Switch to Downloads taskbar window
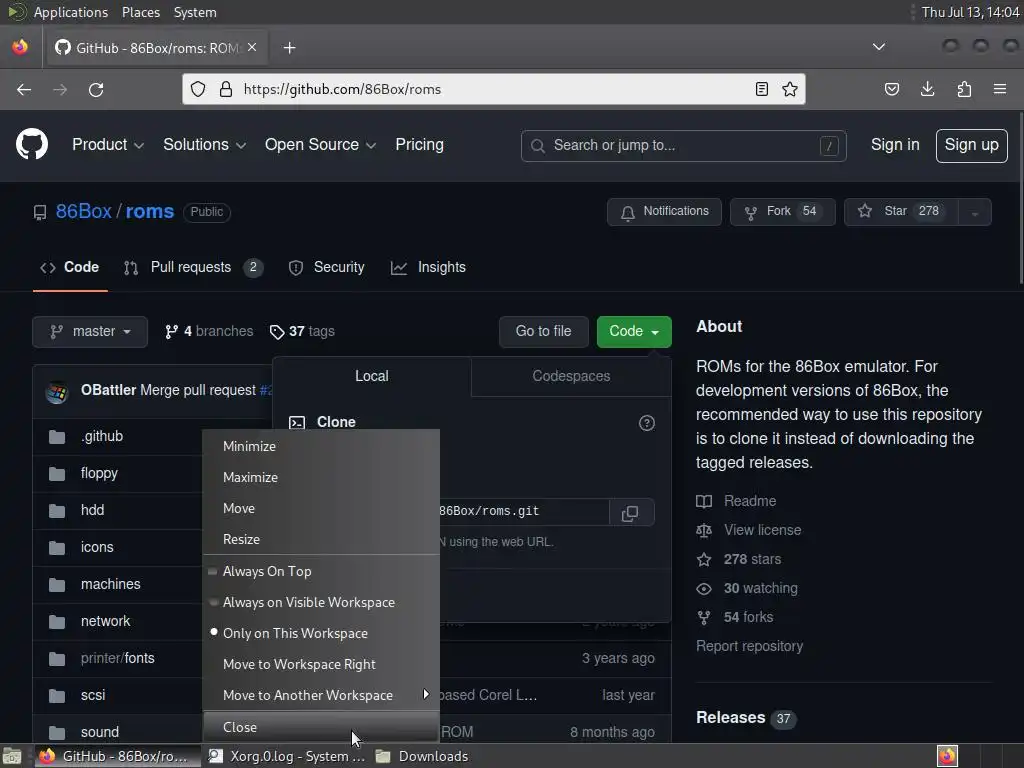Screen dimensions: 1024x768 coord(422,756)
